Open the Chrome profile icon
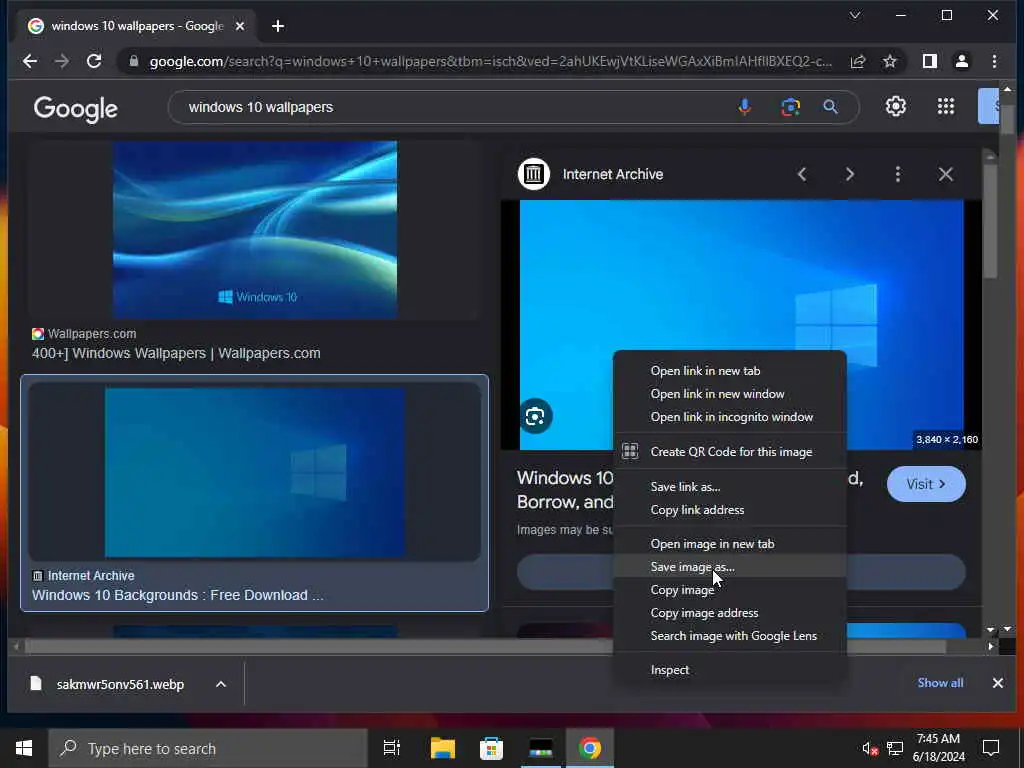Screen dimensions: 1024x768 961,61
